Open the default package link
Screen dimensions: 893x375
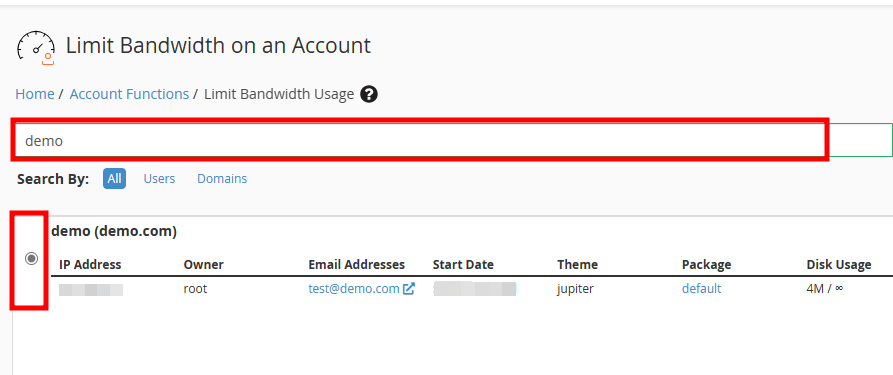[x=702, y=289]
